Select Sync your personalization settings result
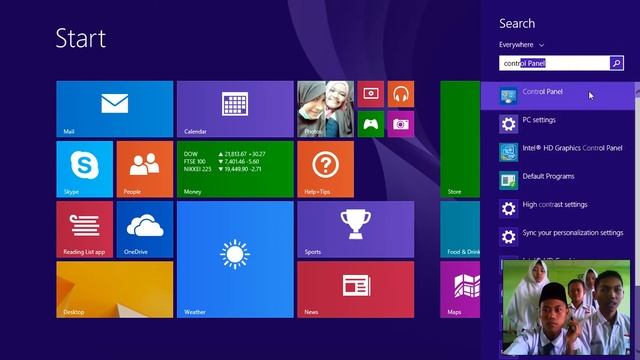Screen dimensions: 640x360 [x=558, y=236]
